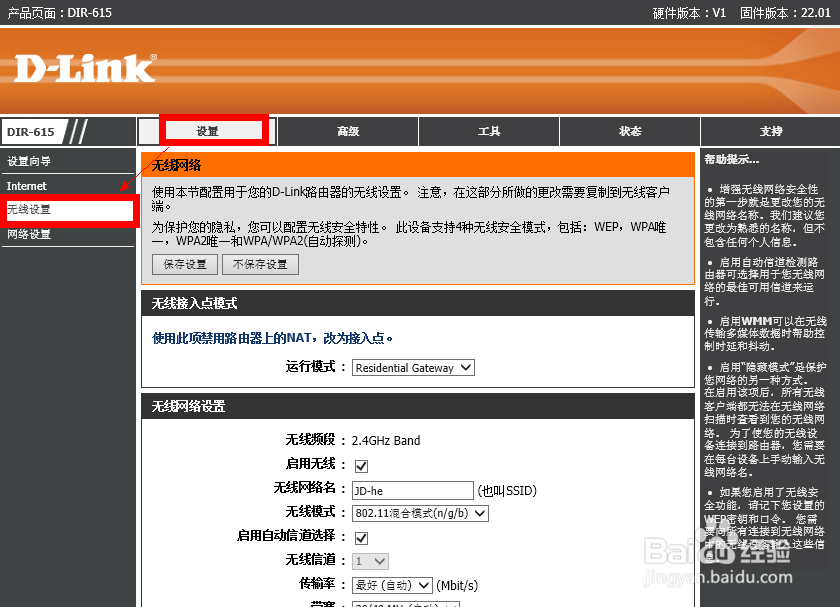
Task: Click the 无线网络设置 section header
Action: 418,406
